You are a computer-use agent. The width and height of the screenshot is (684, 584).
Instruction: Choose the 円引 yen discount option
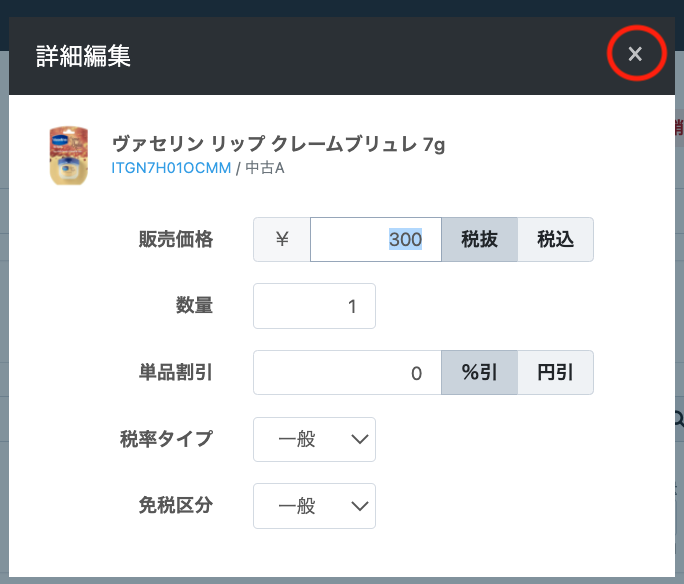[x=555, y=373]
